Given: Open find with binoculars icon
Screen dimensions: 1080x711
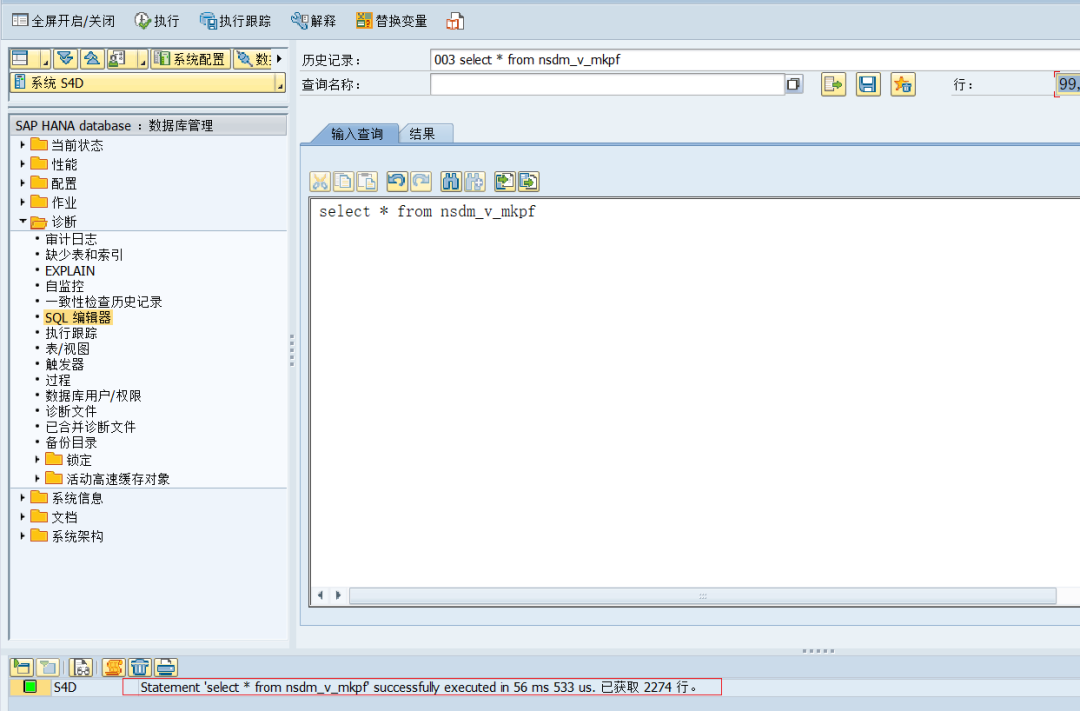Looking at the screenshot, I should pos(451,181).
